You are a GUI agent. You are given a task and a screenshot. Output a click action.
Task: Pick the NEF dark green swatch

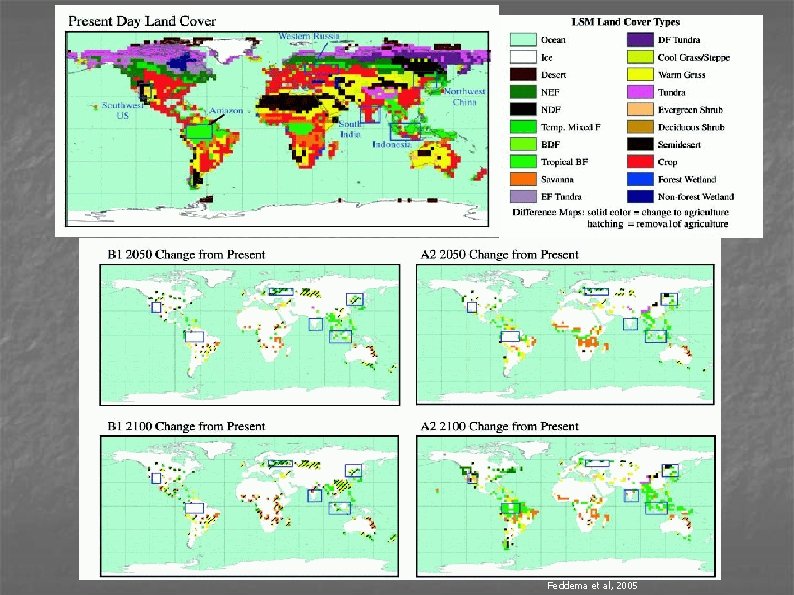coord(523,92)
